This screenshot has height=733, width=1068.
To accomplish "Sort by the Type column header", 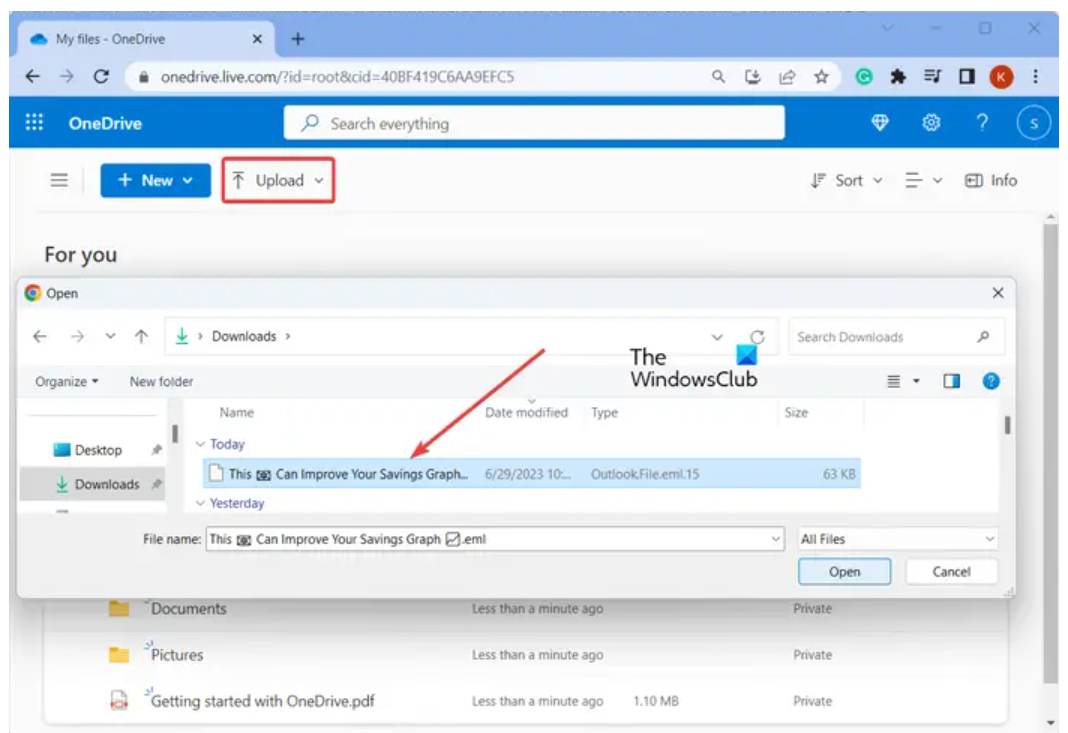I will point(604,412).
